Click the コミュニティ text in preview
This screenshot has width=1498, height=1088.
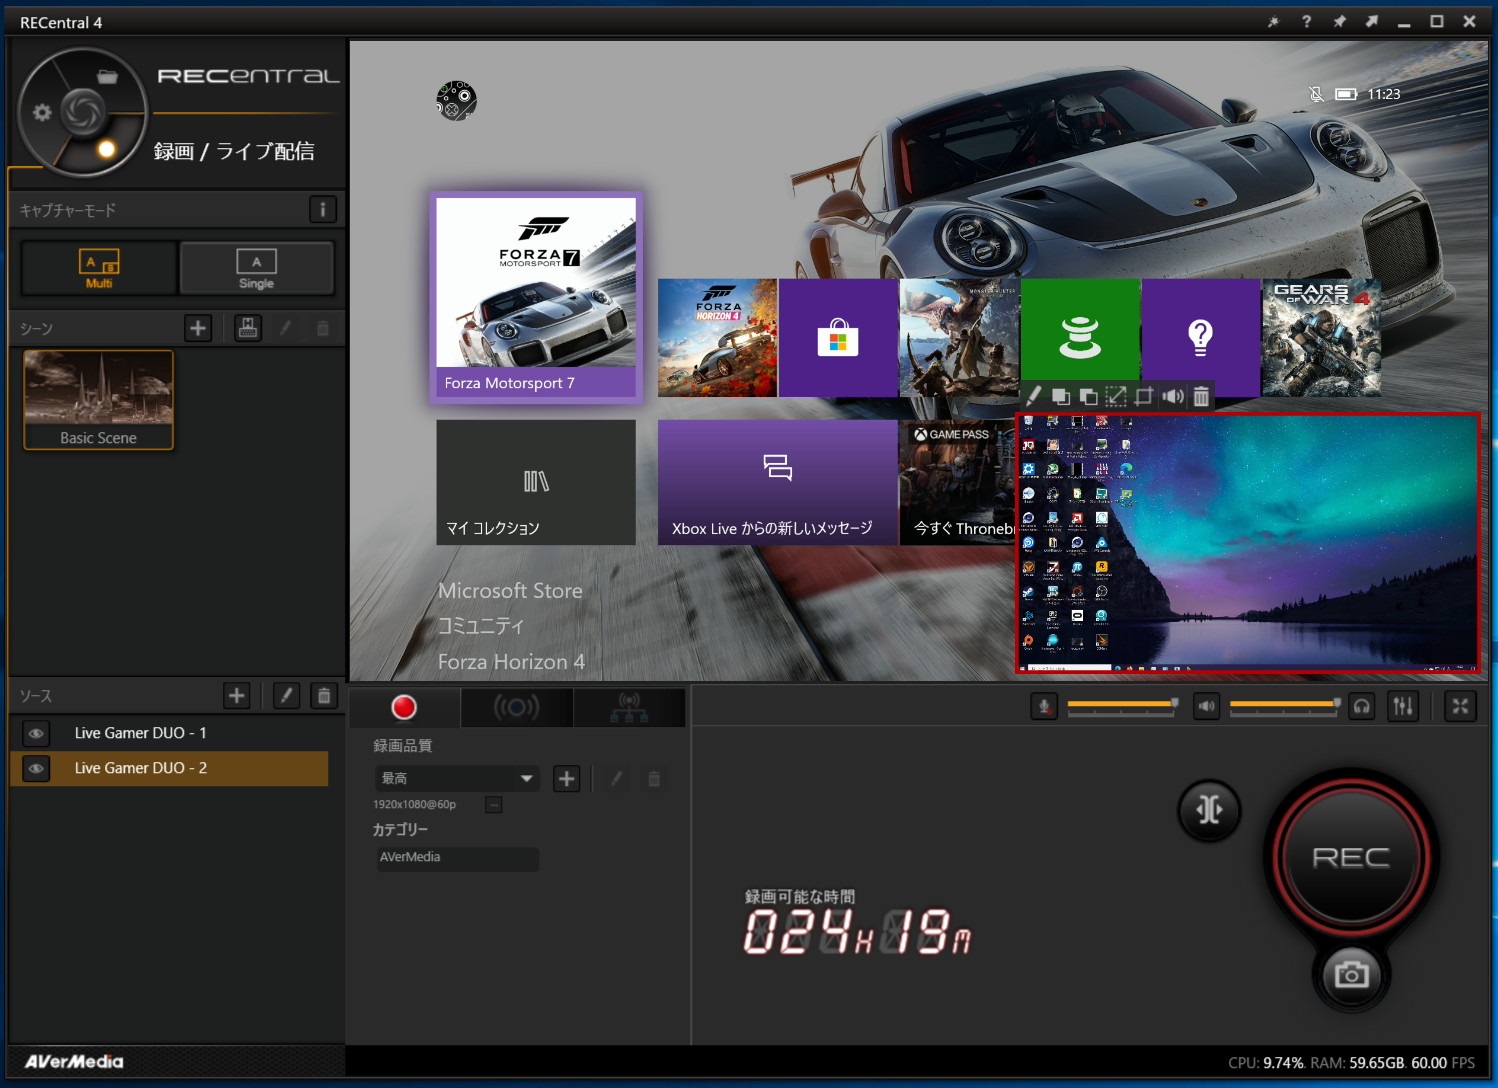(x=481, y=626)
